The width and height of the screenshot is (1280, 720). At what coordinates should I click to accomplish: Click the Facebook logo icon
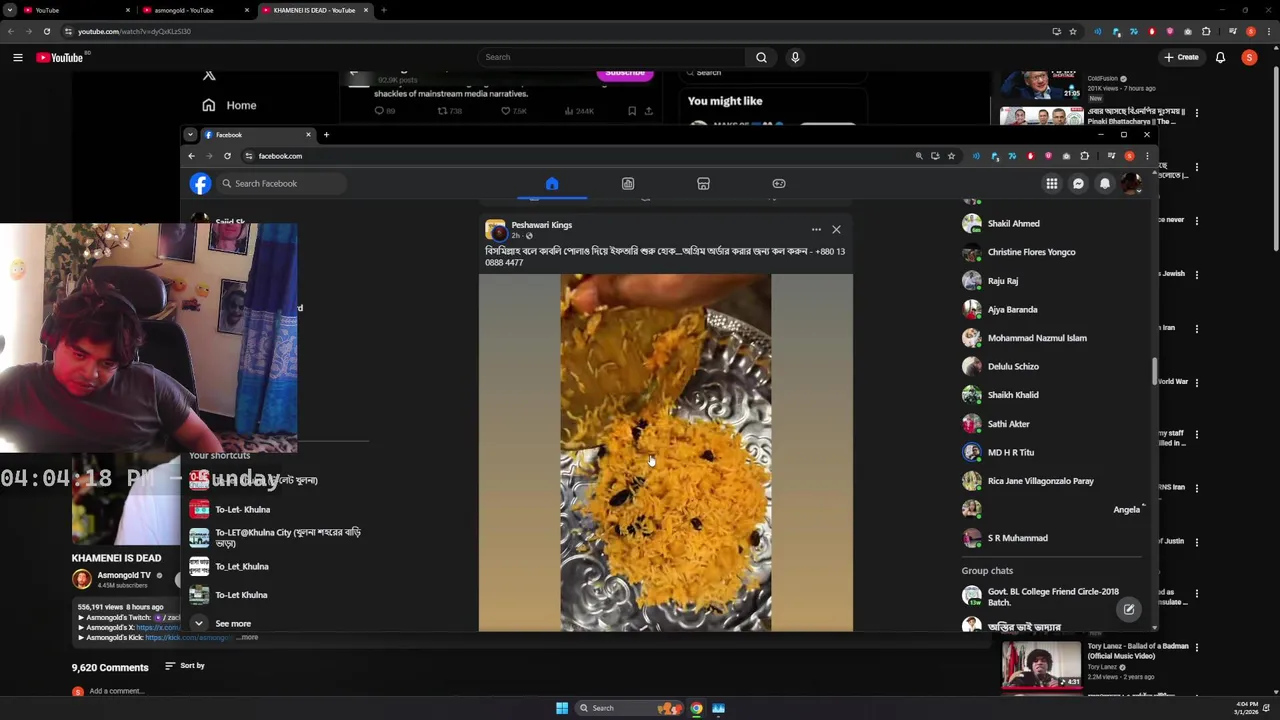[200, 183]
